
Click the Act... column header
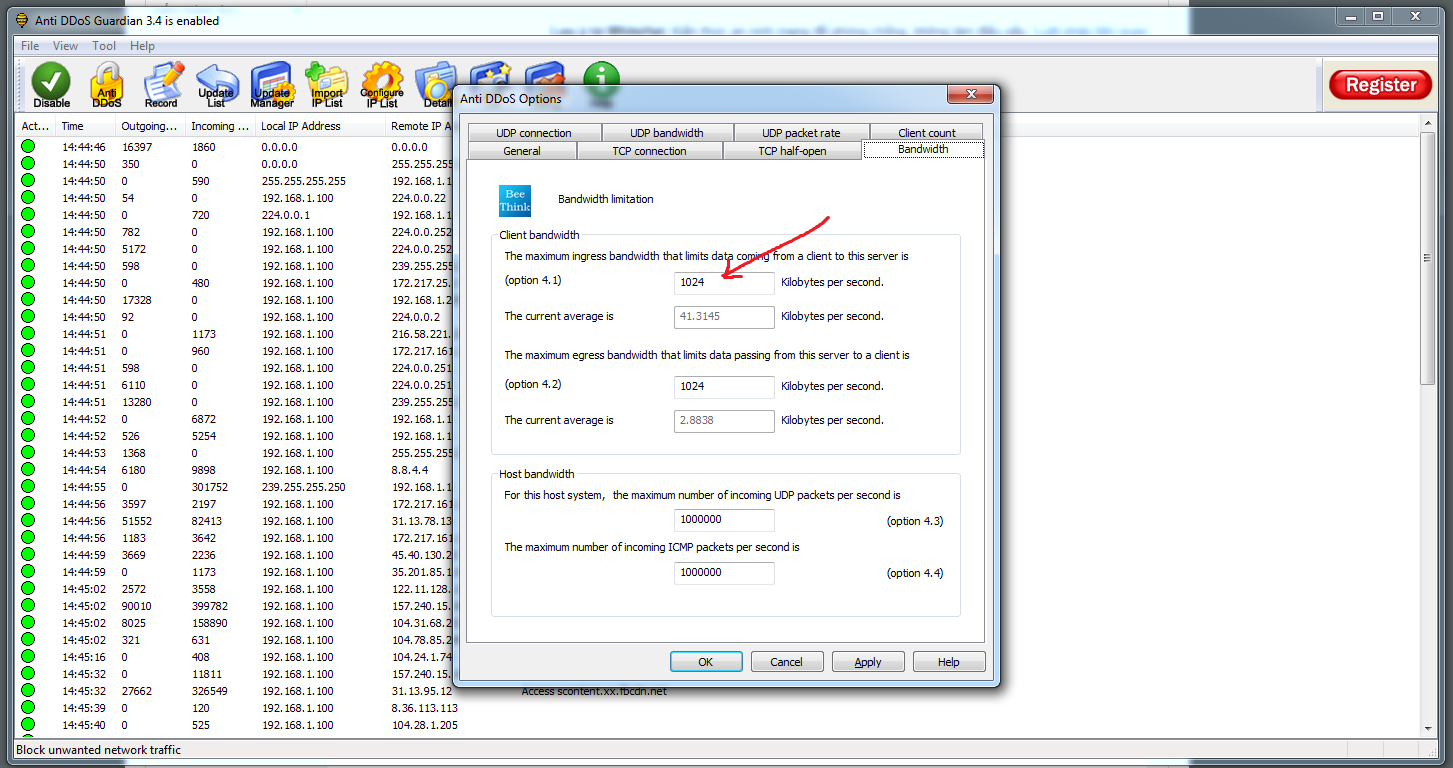35,126
